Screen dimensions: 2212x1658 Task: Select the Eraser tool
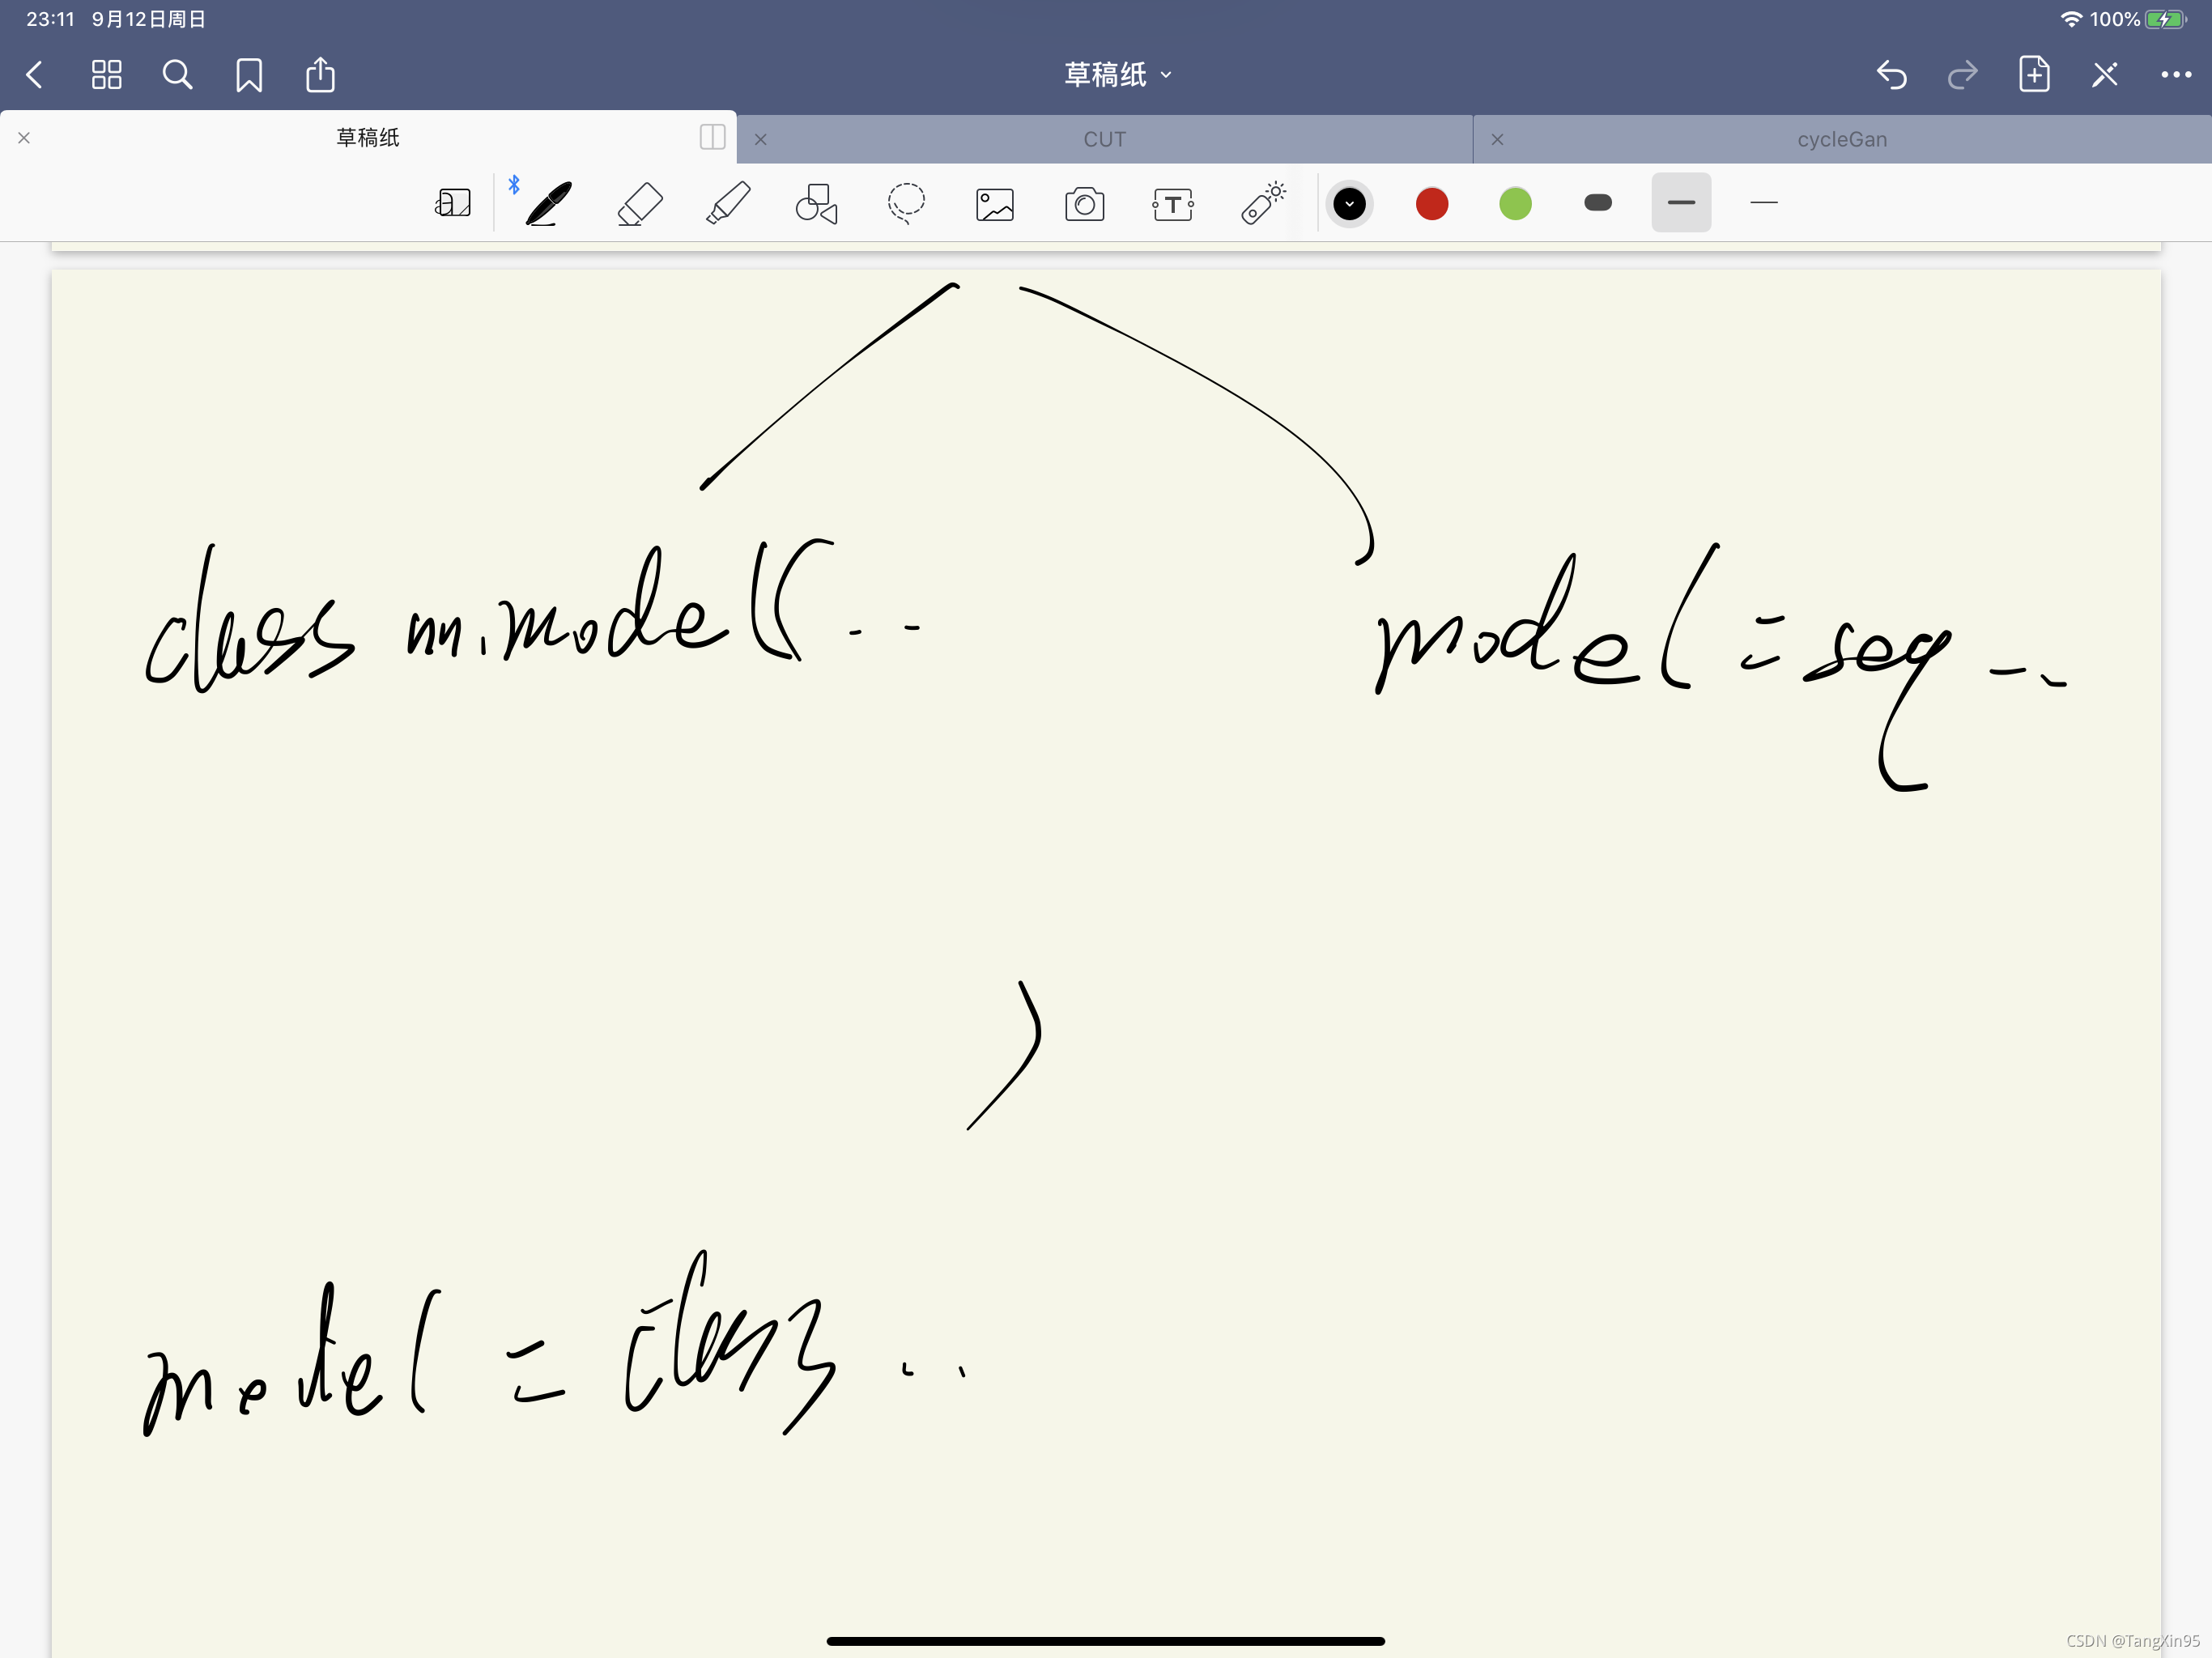tap(640, 204)
